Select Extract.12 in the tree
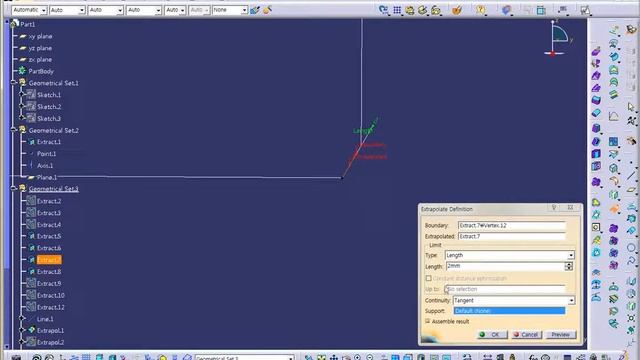 pos(51,307)
